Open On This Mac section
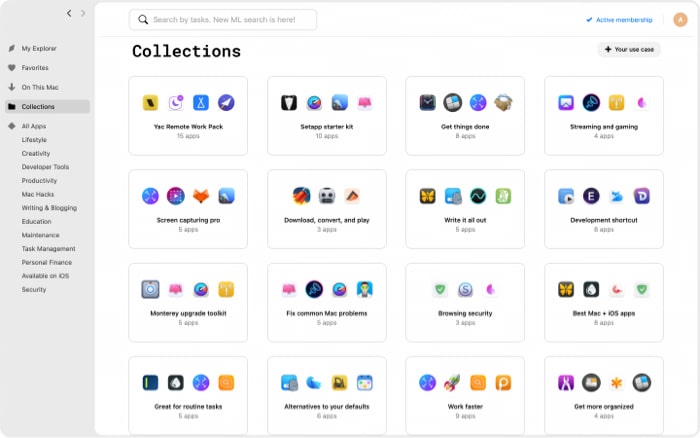 coord(40,87)
